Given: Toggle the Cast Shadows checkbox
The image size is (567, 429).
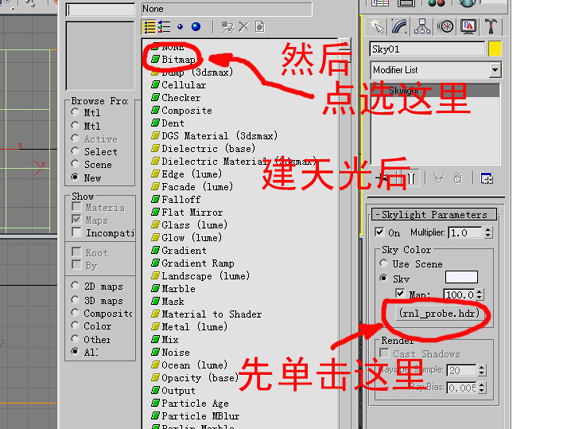Looking at the screenshot, I should tap(384, 353).
